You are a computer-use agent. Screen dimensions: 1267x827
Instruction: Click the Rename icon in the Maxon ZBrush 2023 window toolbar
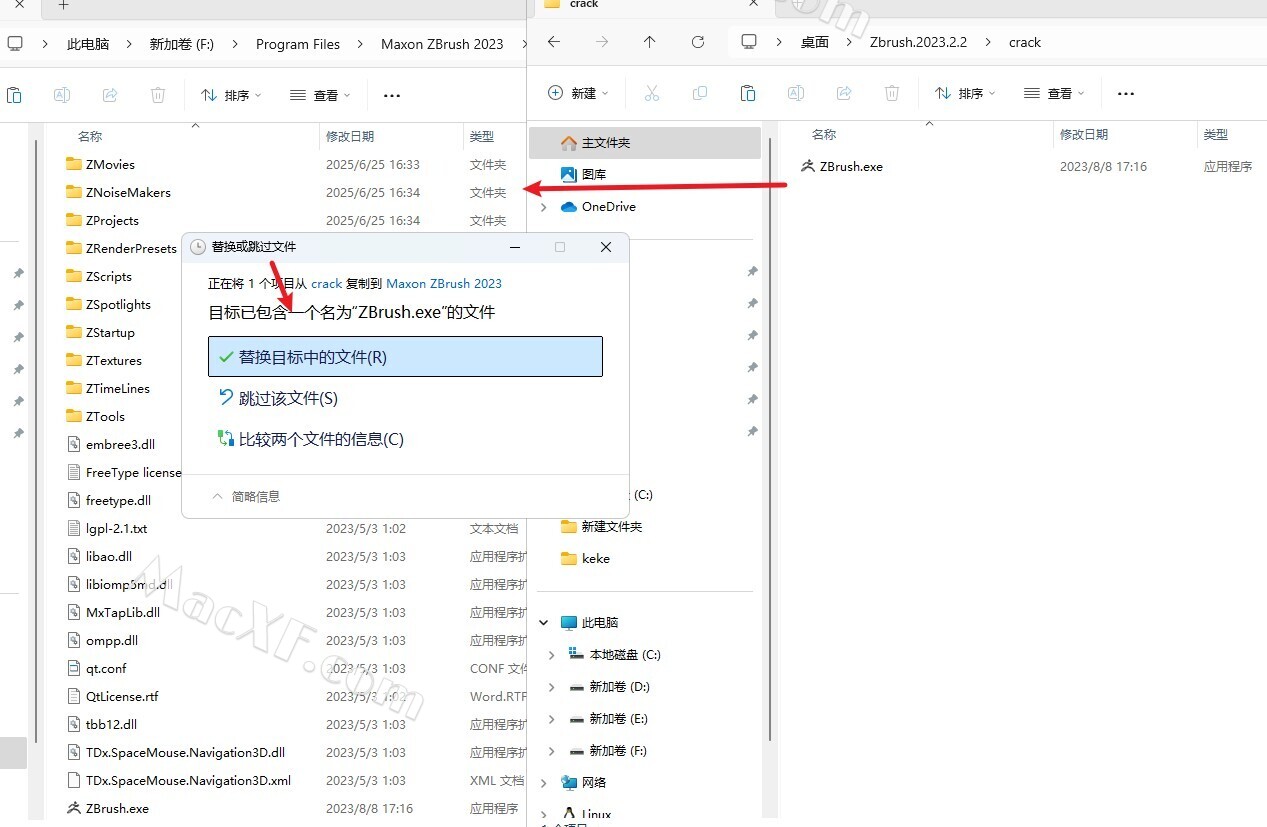62,95
